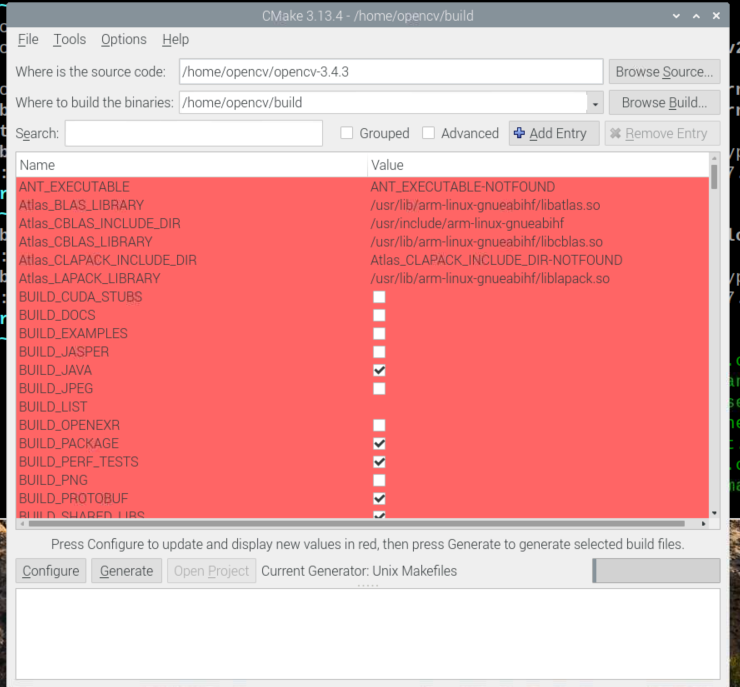Edit the libcblas.so path value
This screenshot has width=740, height=687.
point(487,242)
